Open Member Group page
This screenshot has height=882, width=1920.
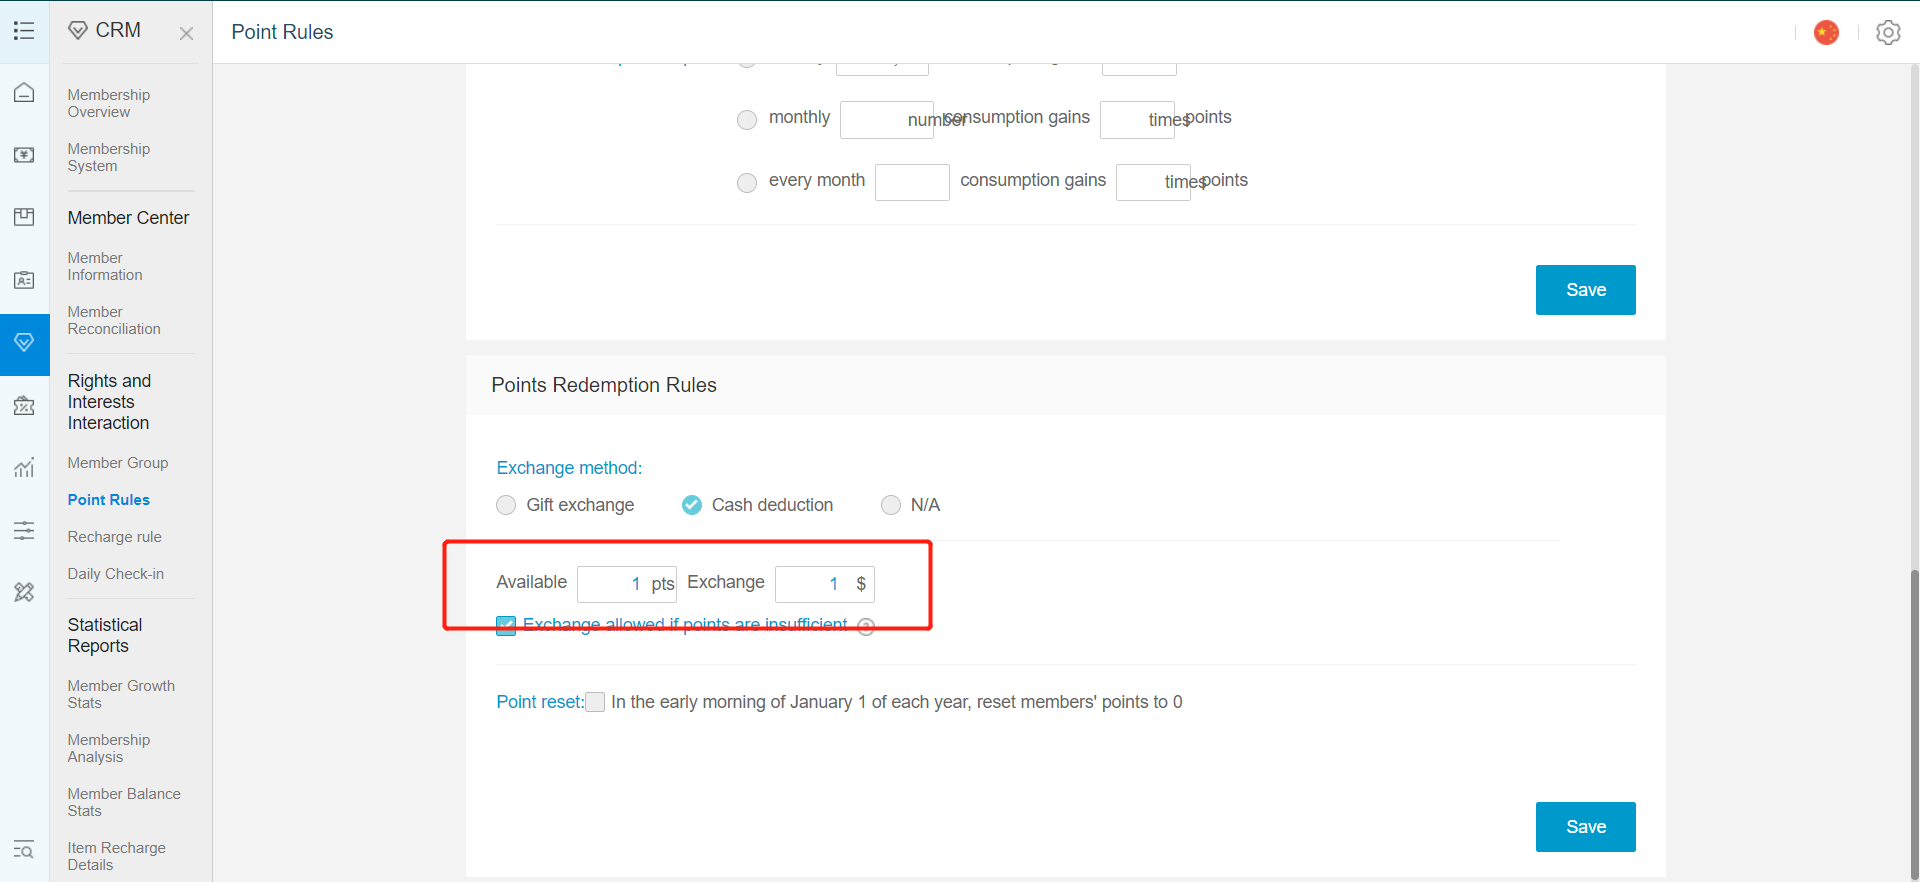point(118,463)
